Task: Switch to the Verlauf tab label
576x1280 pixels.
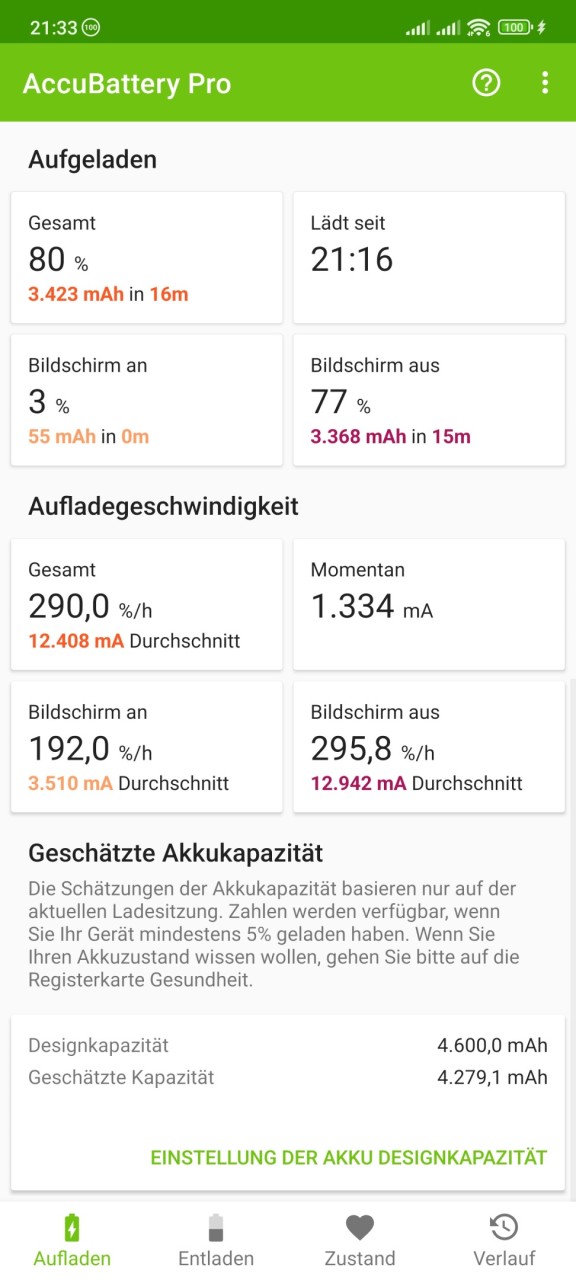Action: tap(504, 1258)
